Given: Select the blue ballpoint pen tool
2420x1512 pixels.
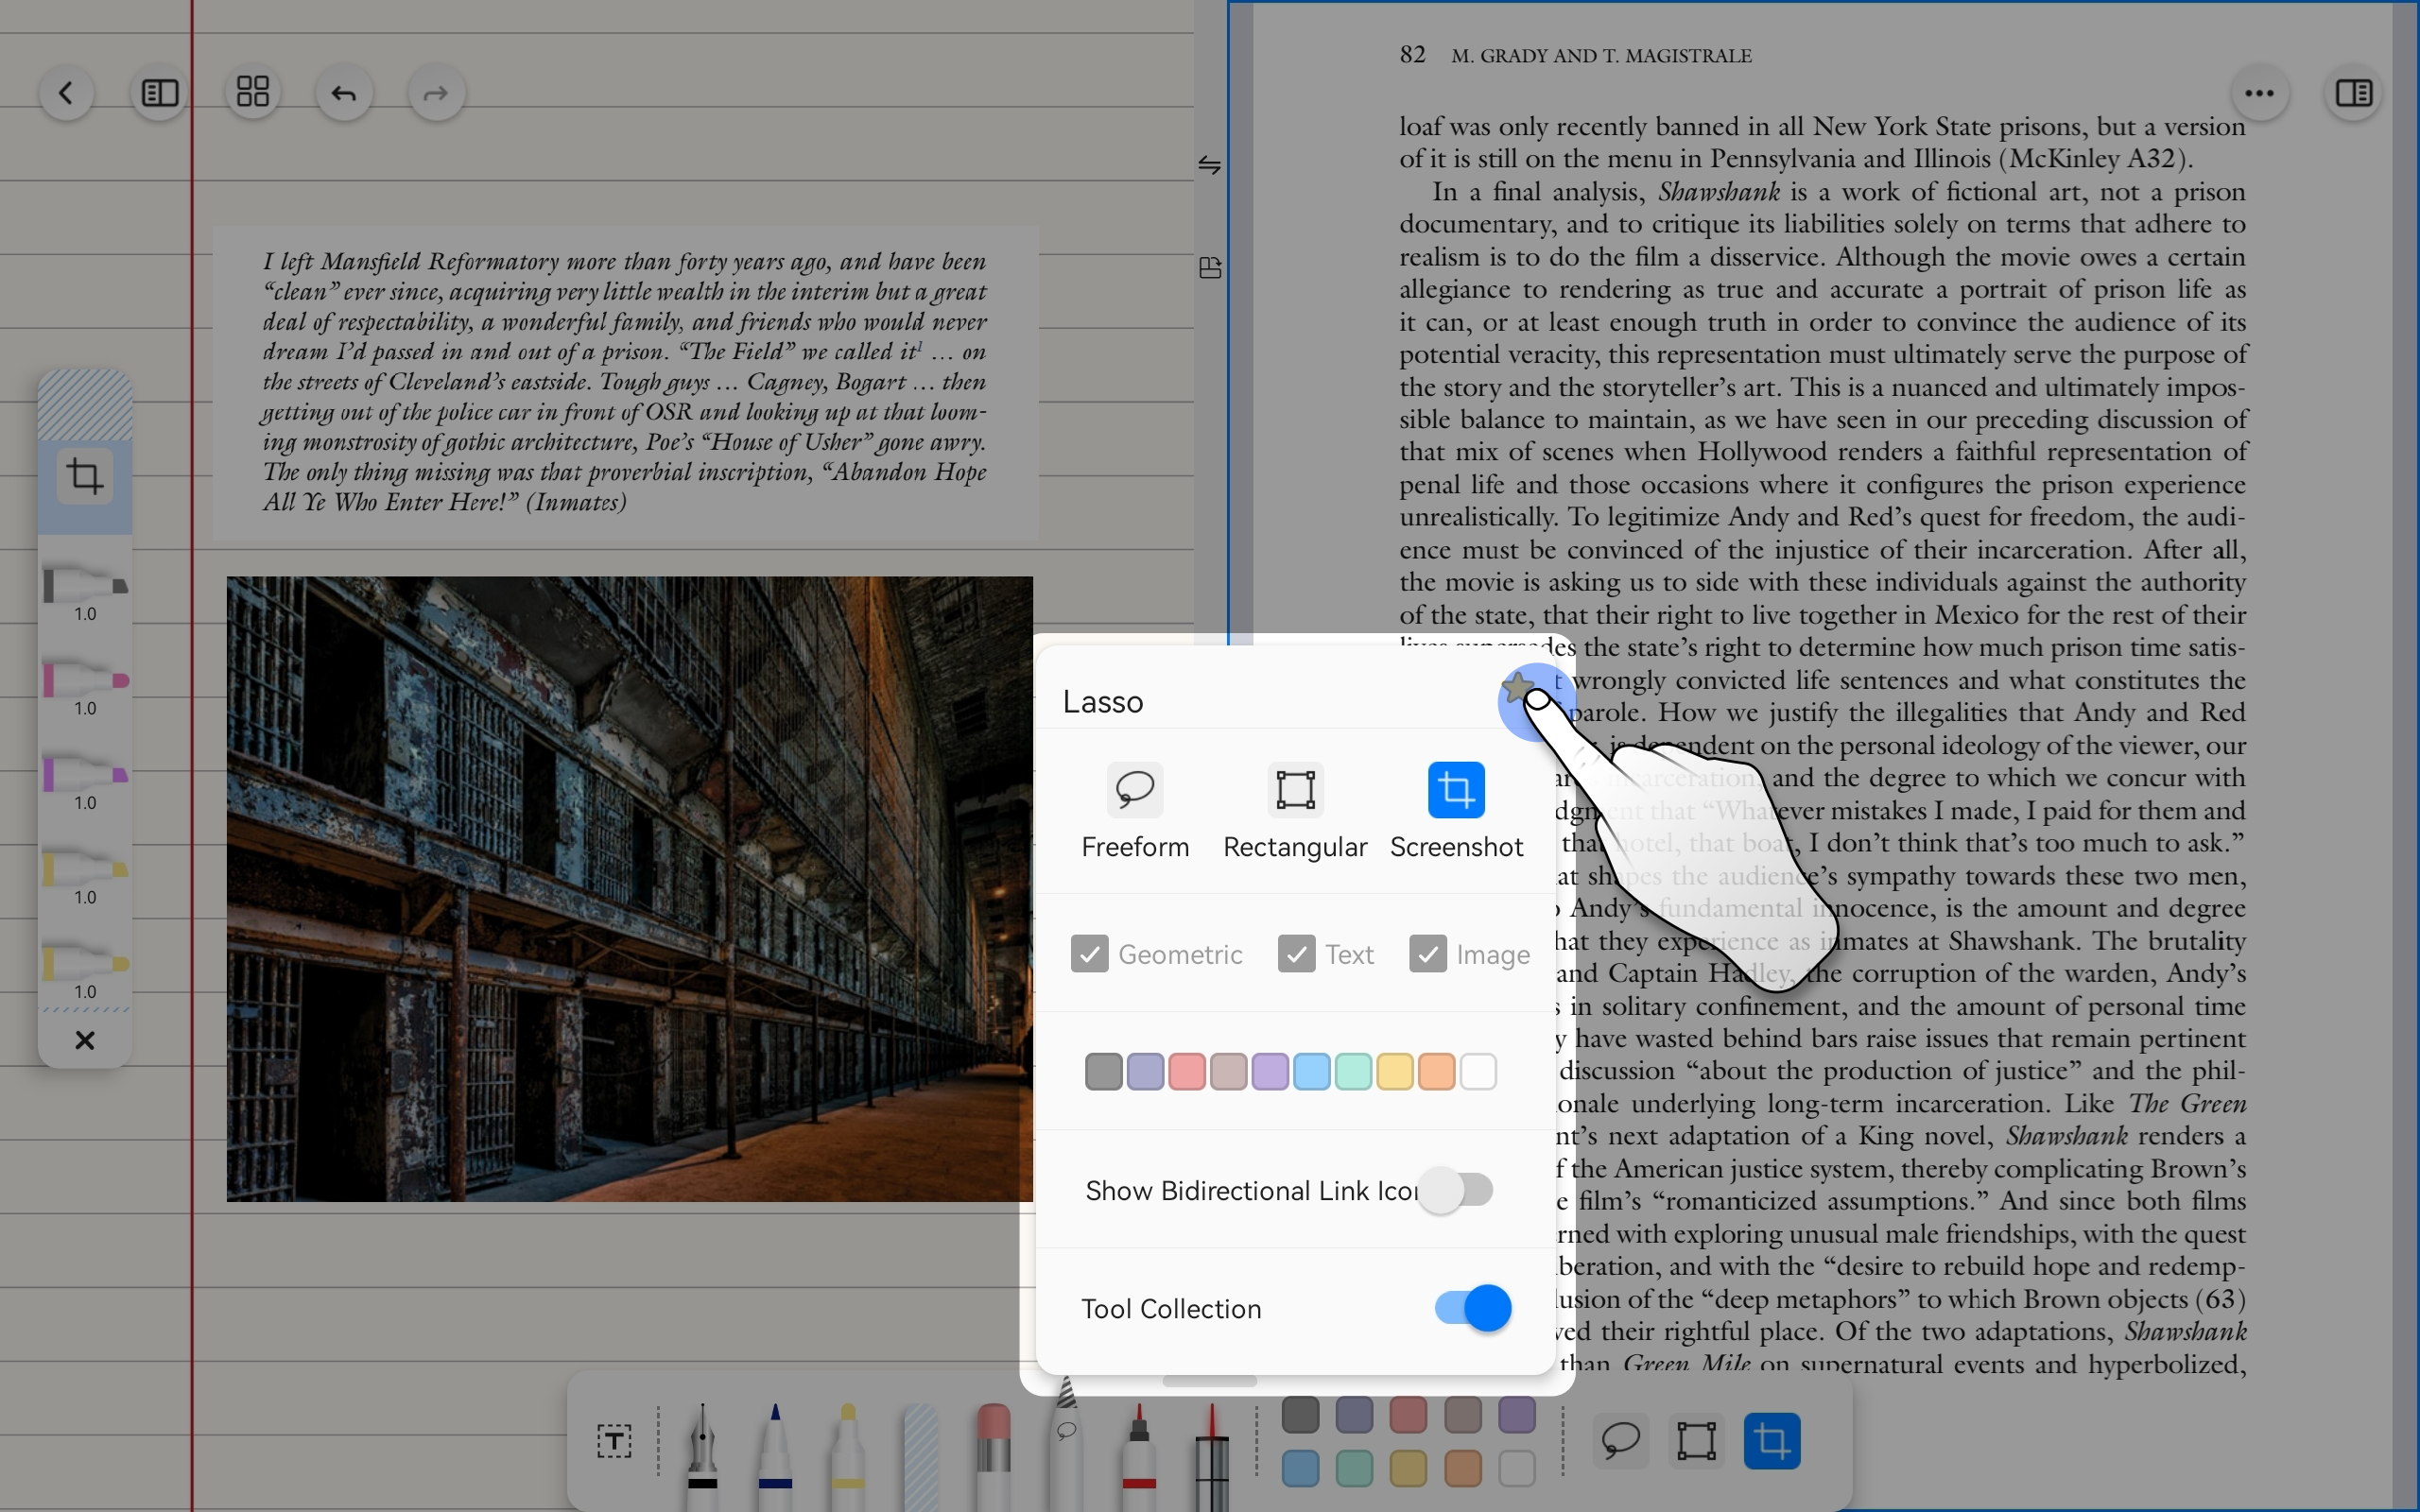Looking at the screenshot, I should (775, 1455).
